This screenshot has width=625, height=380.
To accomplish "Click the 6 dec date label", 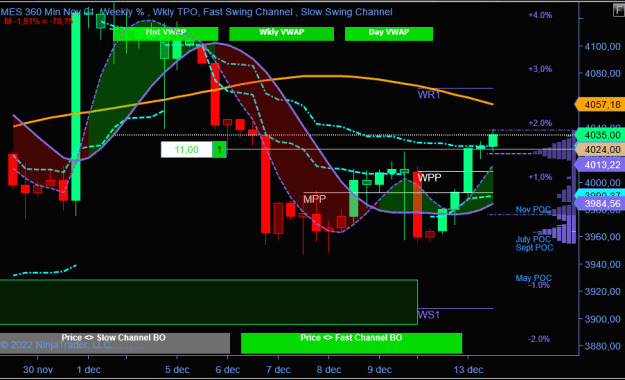I will [x=228, y=370].
